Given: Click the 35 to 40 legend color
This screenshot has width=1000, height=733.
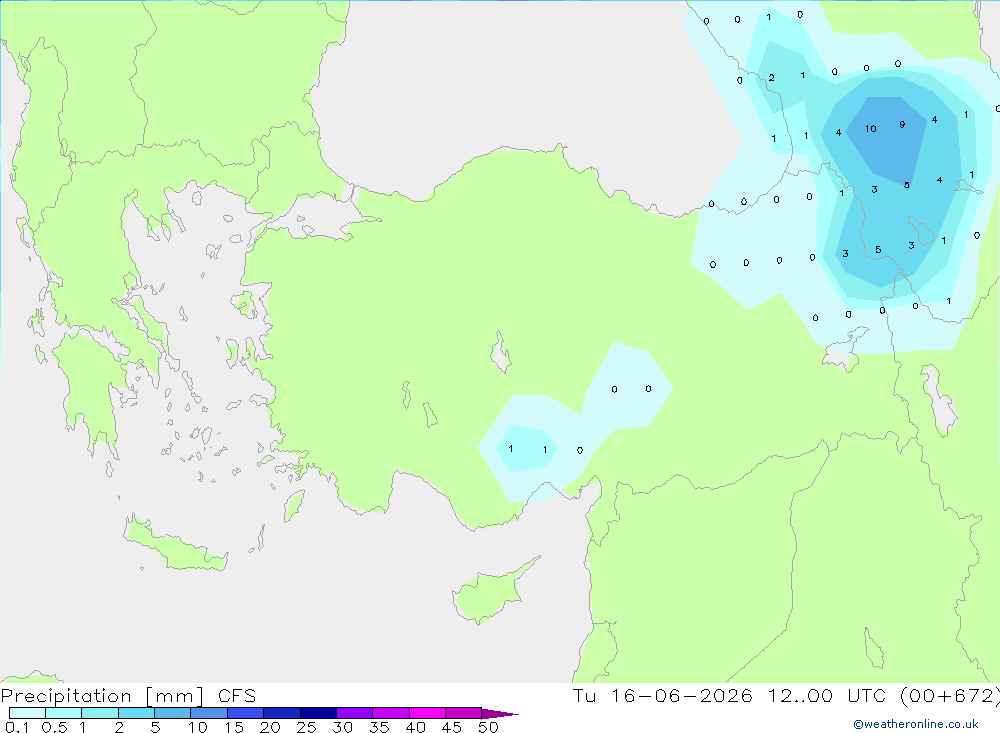Looking at the screenshot, I should click(x=391, y=713).
